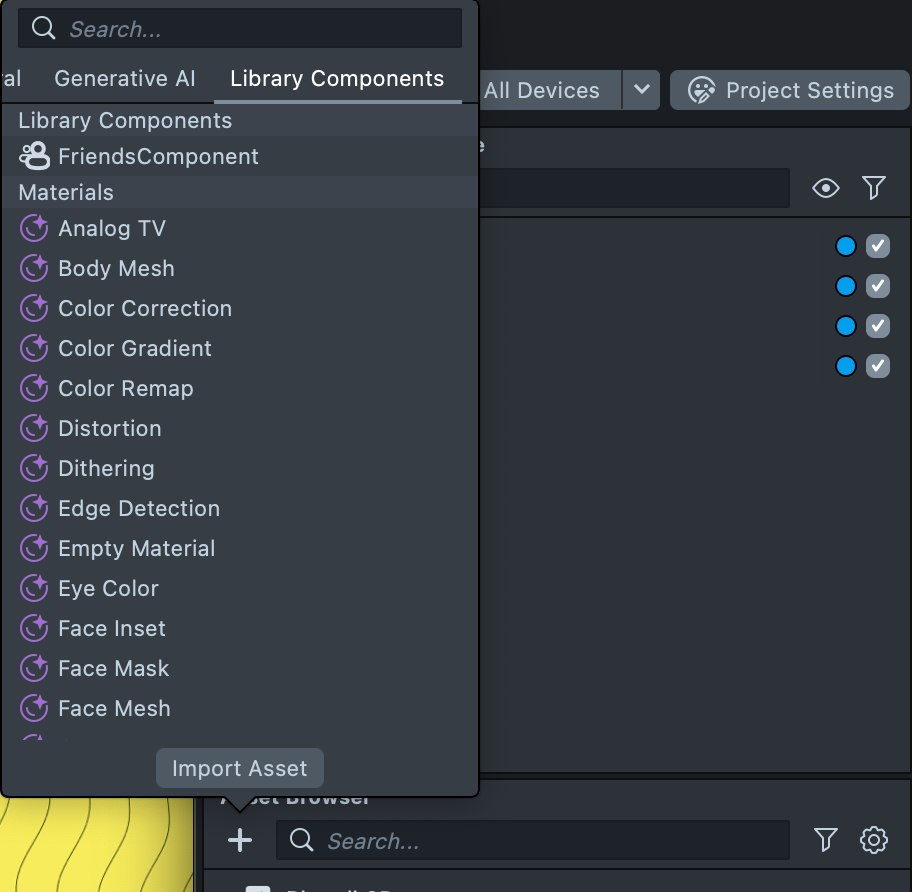This screenshot has width=912, height=892.
Task: Expand the All Devices dropdown arrow
Action: pos(641,90)
